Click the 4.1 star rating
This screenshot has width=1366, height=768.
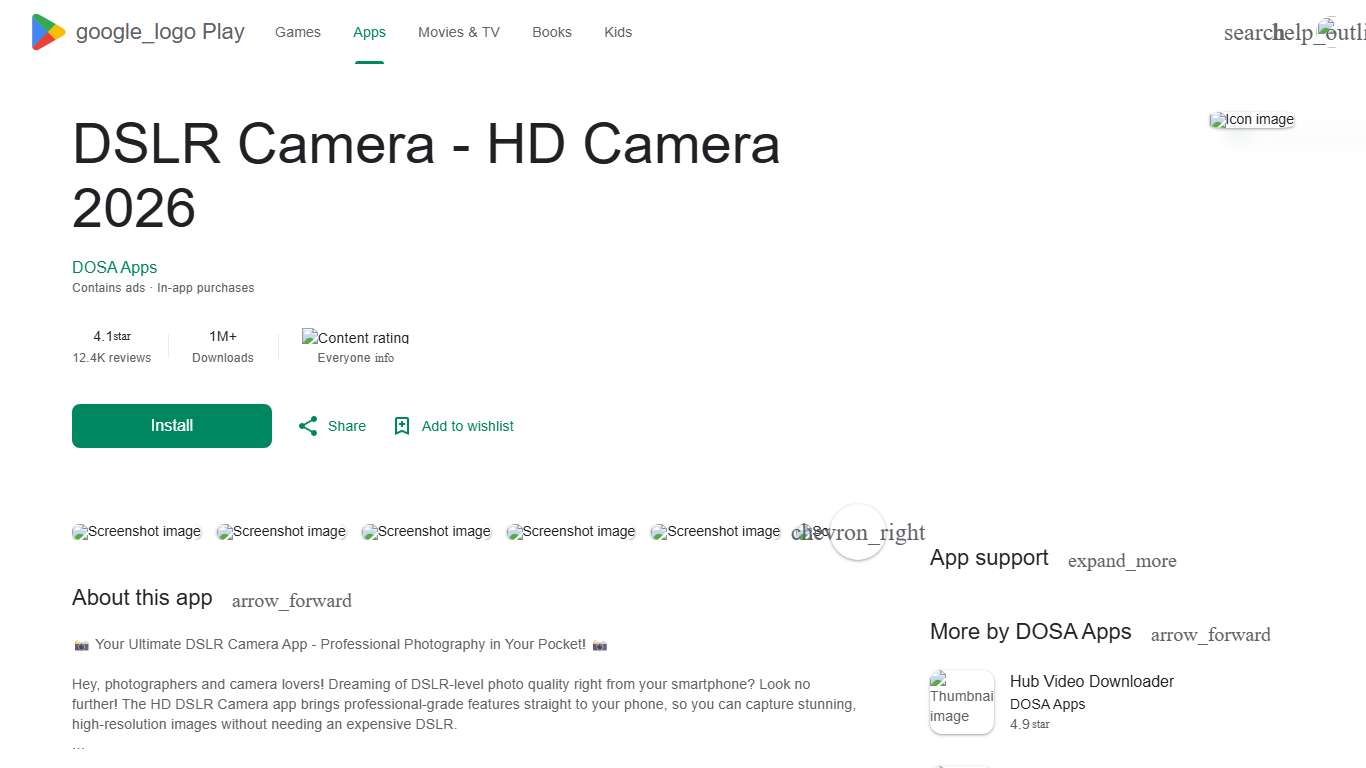tap(111, 336)
